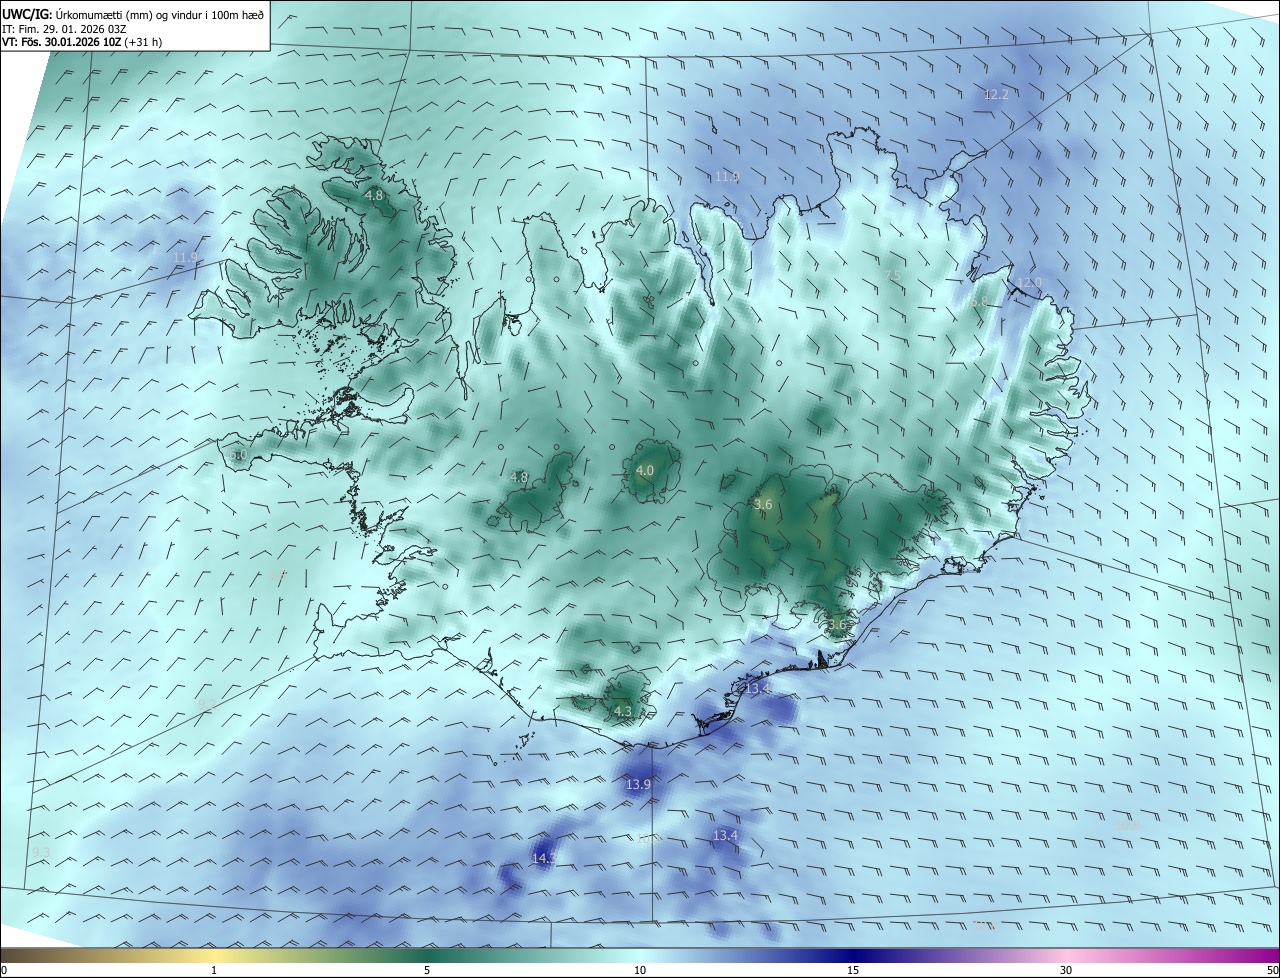
Task: Click the colorbar tick label 10
Action: pyautogui.click(x=640, y=970)
